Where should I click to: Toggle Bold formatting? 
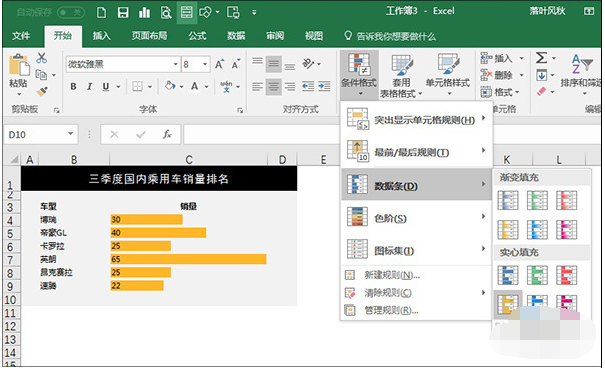point(73,86)
